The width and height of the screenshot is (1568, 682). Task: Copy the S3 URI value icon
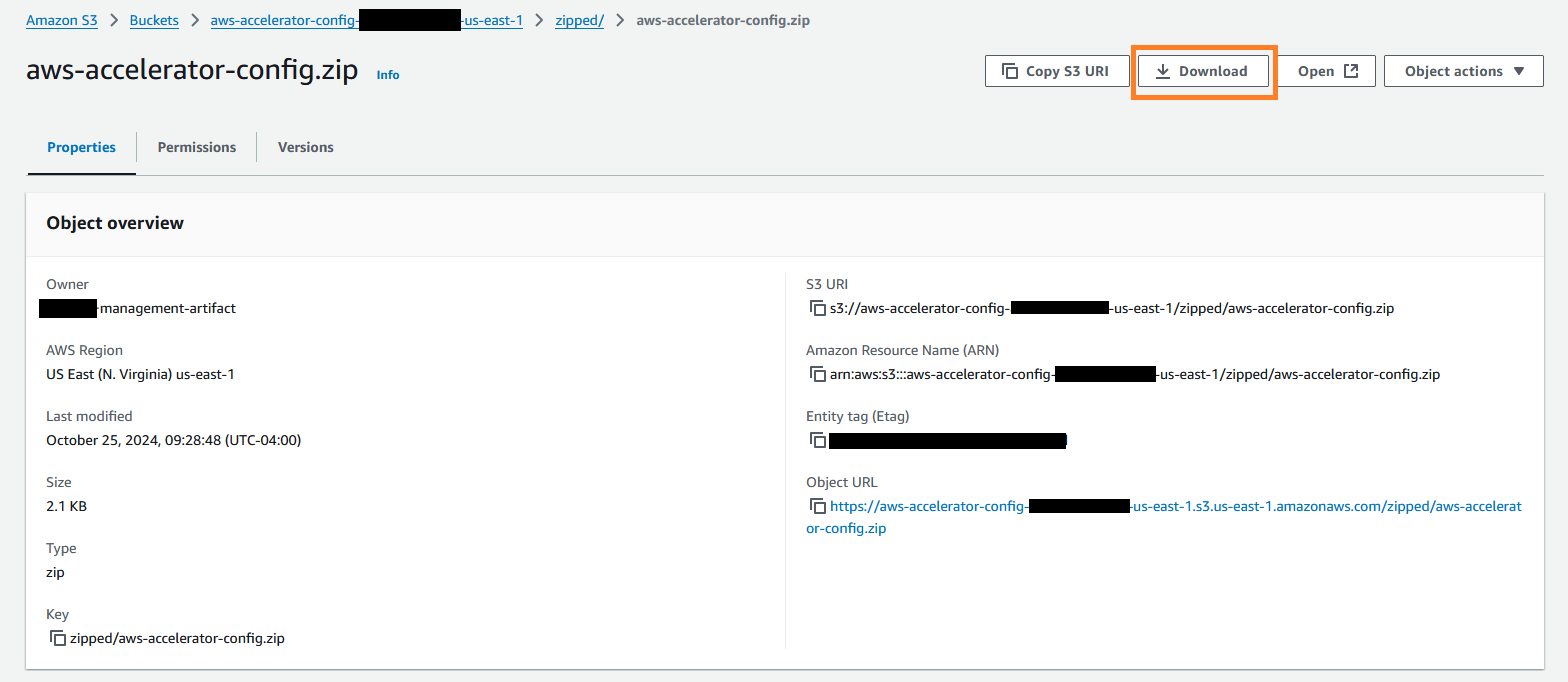(818, 308)
